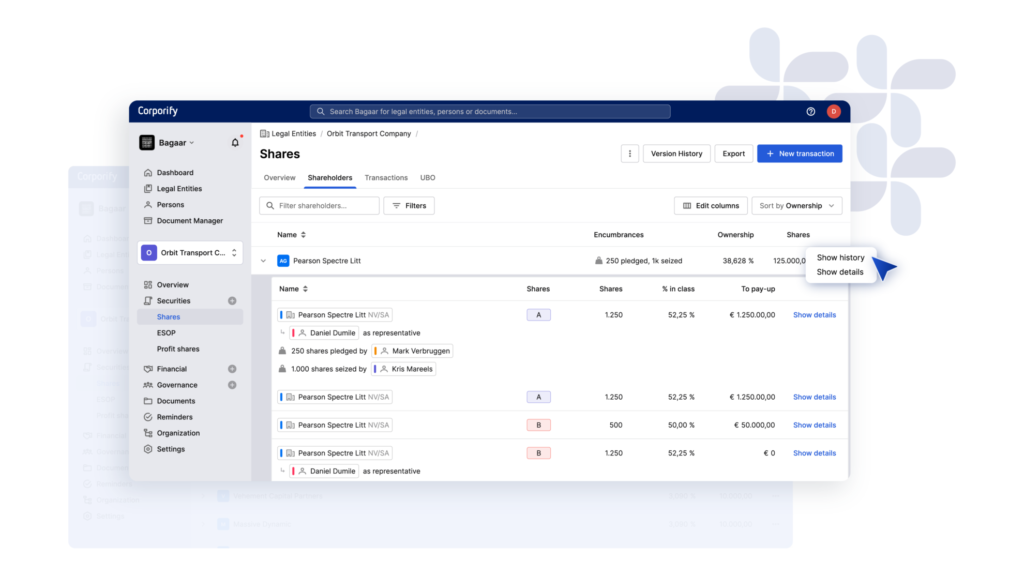Go to Orbit Transport Company breadcrumb
The image size is (1024, 576).
tap(369, 134)
